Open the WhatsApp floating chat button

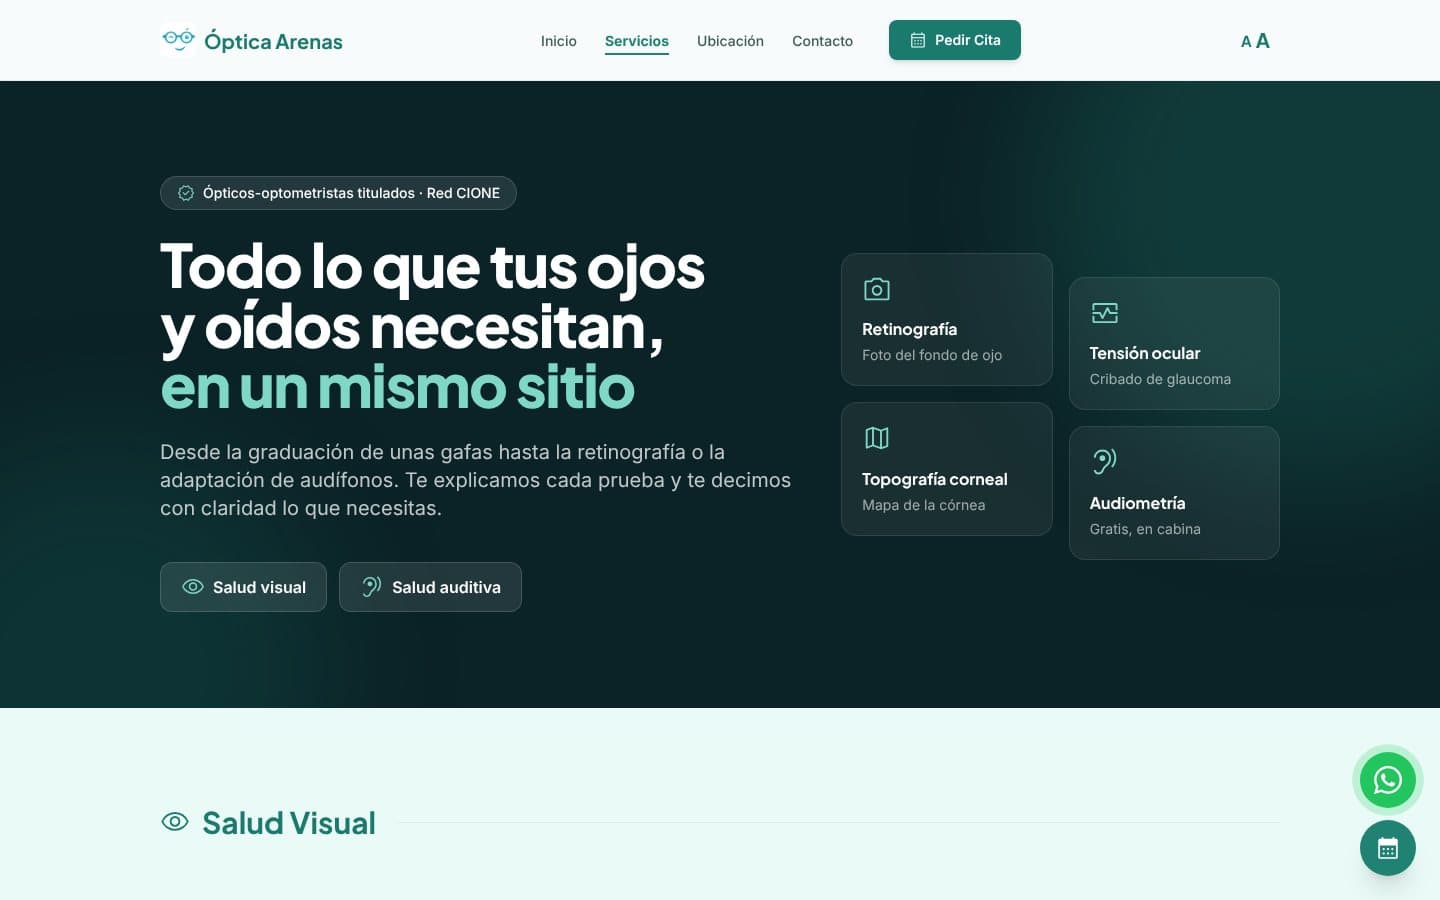coord(1387,780)
